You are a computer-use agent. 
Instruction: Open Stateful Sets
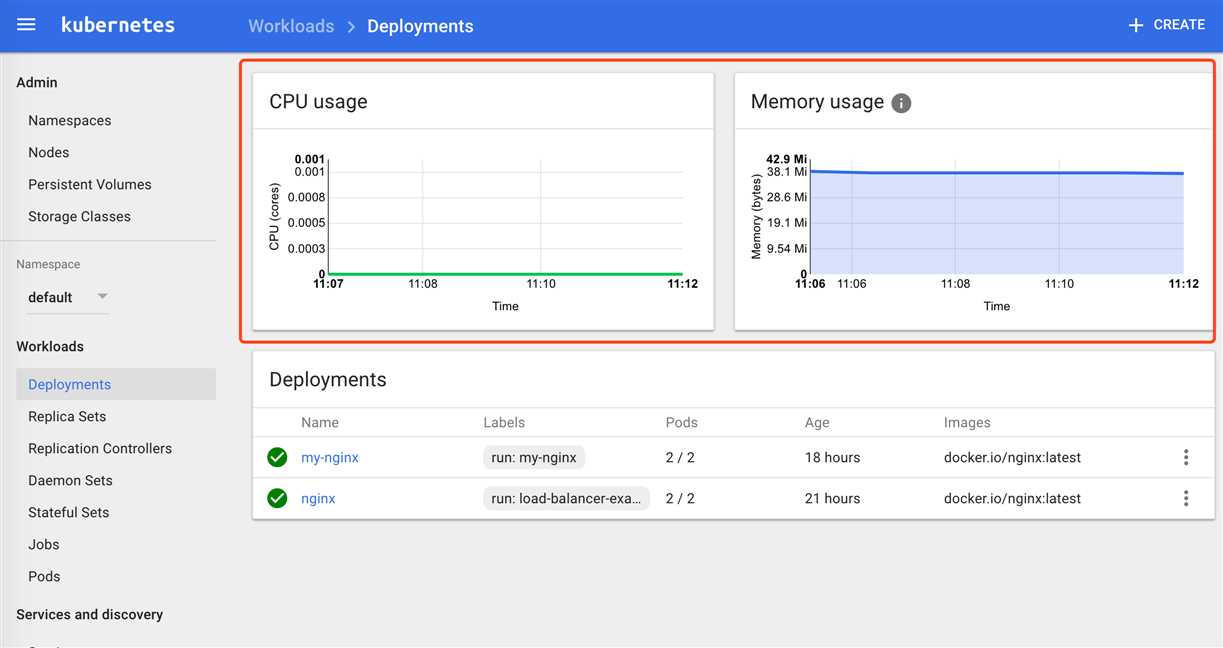pos(69,512)
